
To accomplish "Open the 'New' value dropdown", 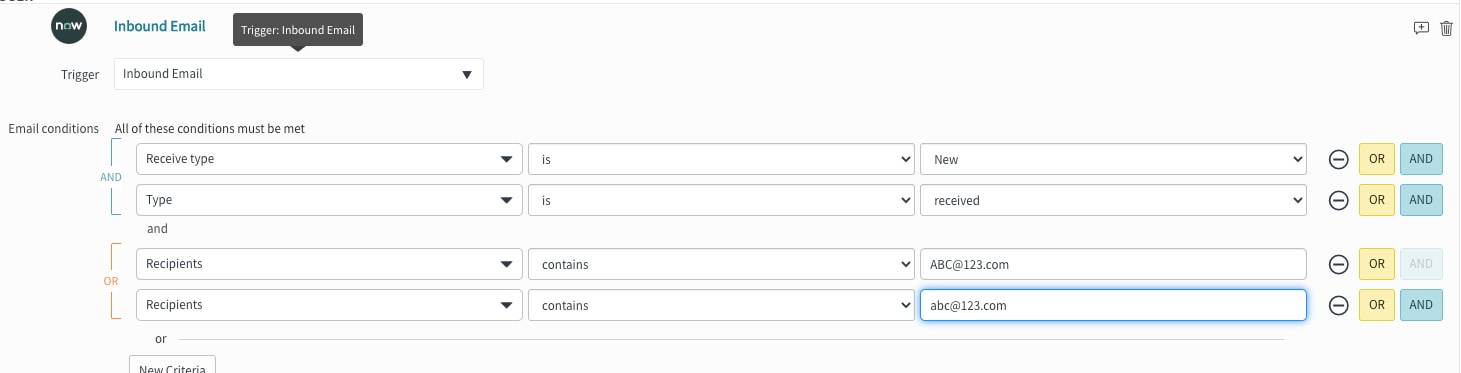I will tap(1113, 159).
